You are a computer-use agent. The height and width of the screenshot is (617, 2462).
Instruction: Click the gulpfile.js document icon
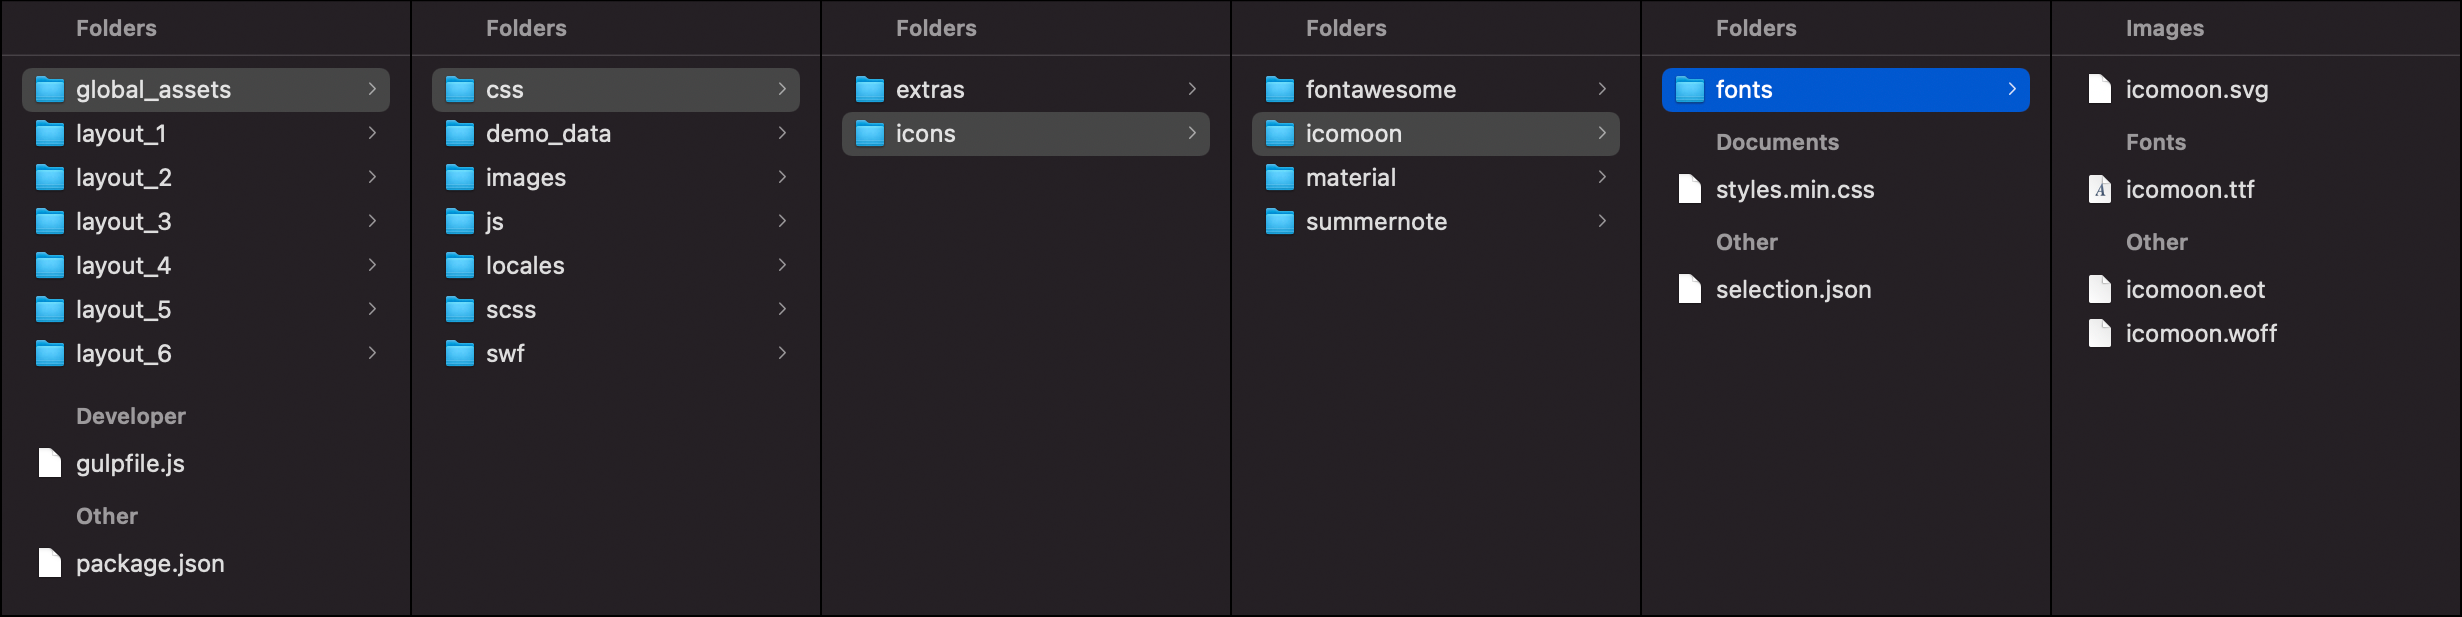tap(50, 463)
